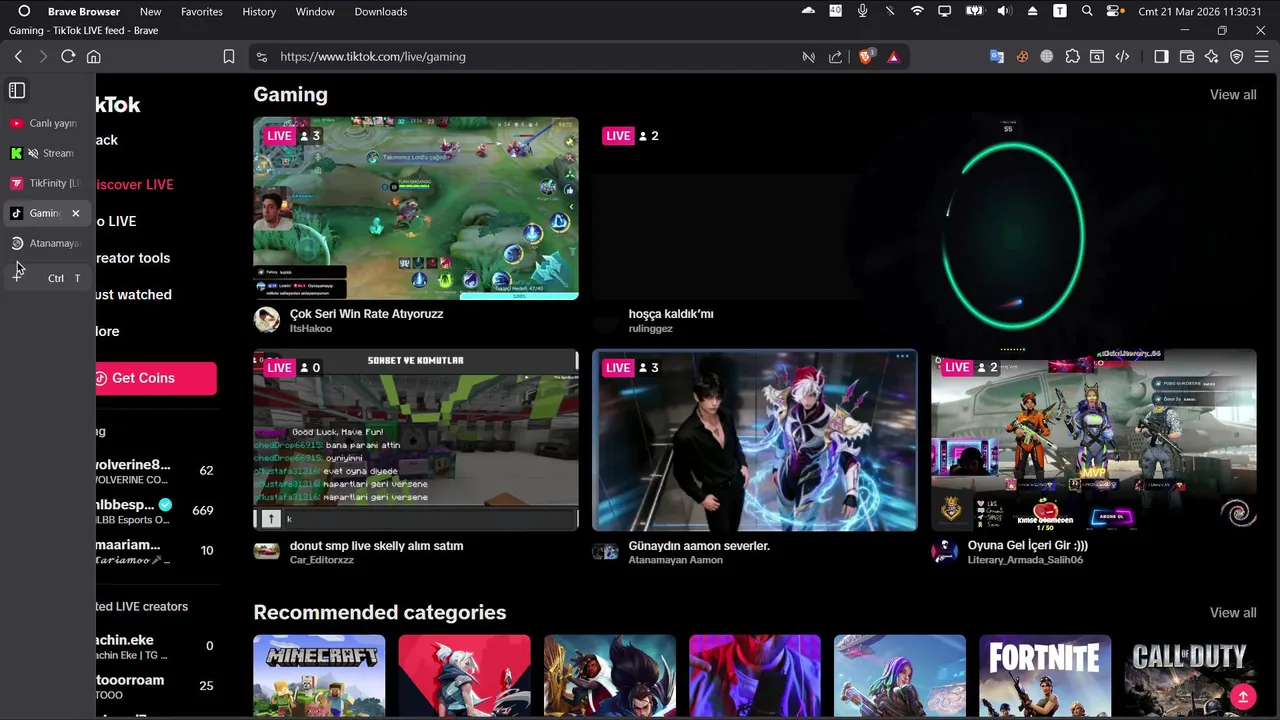Viewport: 1280px width, 720px height.
Task: Open the code brackets developer extension
Action: point(1122,57)
